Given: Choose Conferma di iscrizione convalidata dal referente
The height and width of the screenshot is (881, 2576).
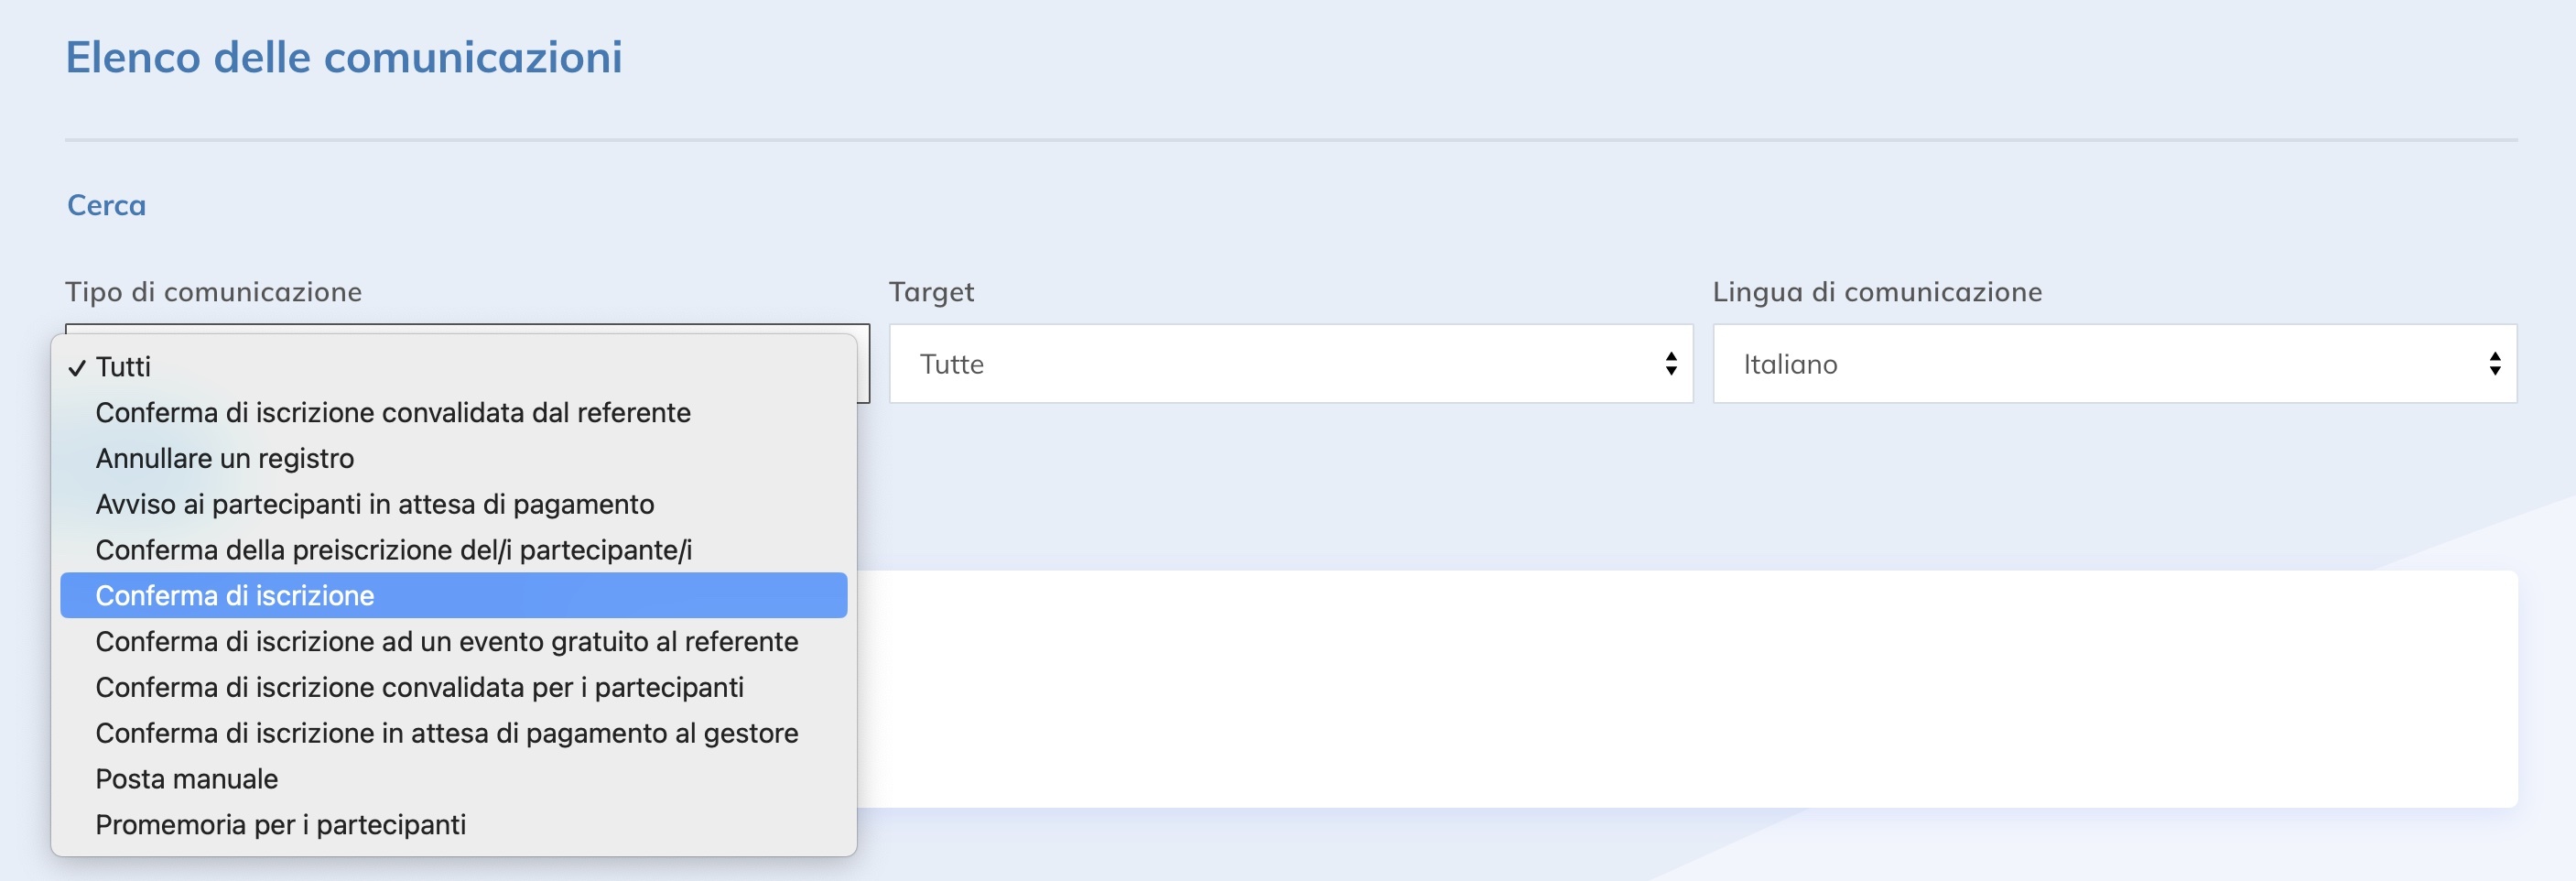Looking at the screenshot, I should (393, 413).
